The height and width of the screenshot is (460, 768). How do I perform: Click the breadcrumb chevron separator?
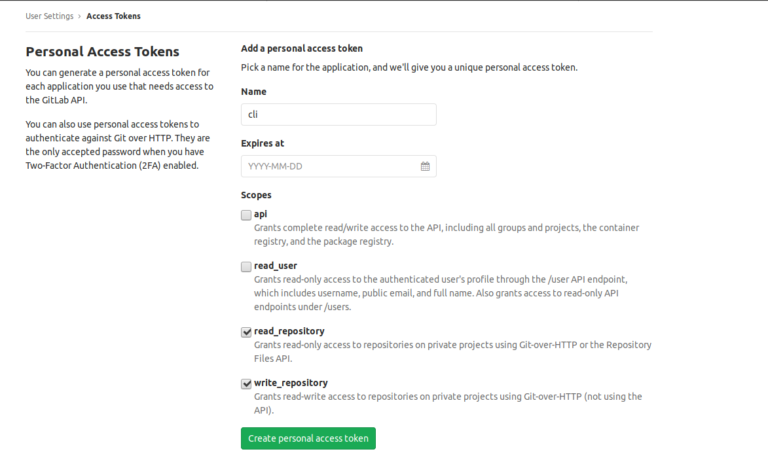pos(80,16)
